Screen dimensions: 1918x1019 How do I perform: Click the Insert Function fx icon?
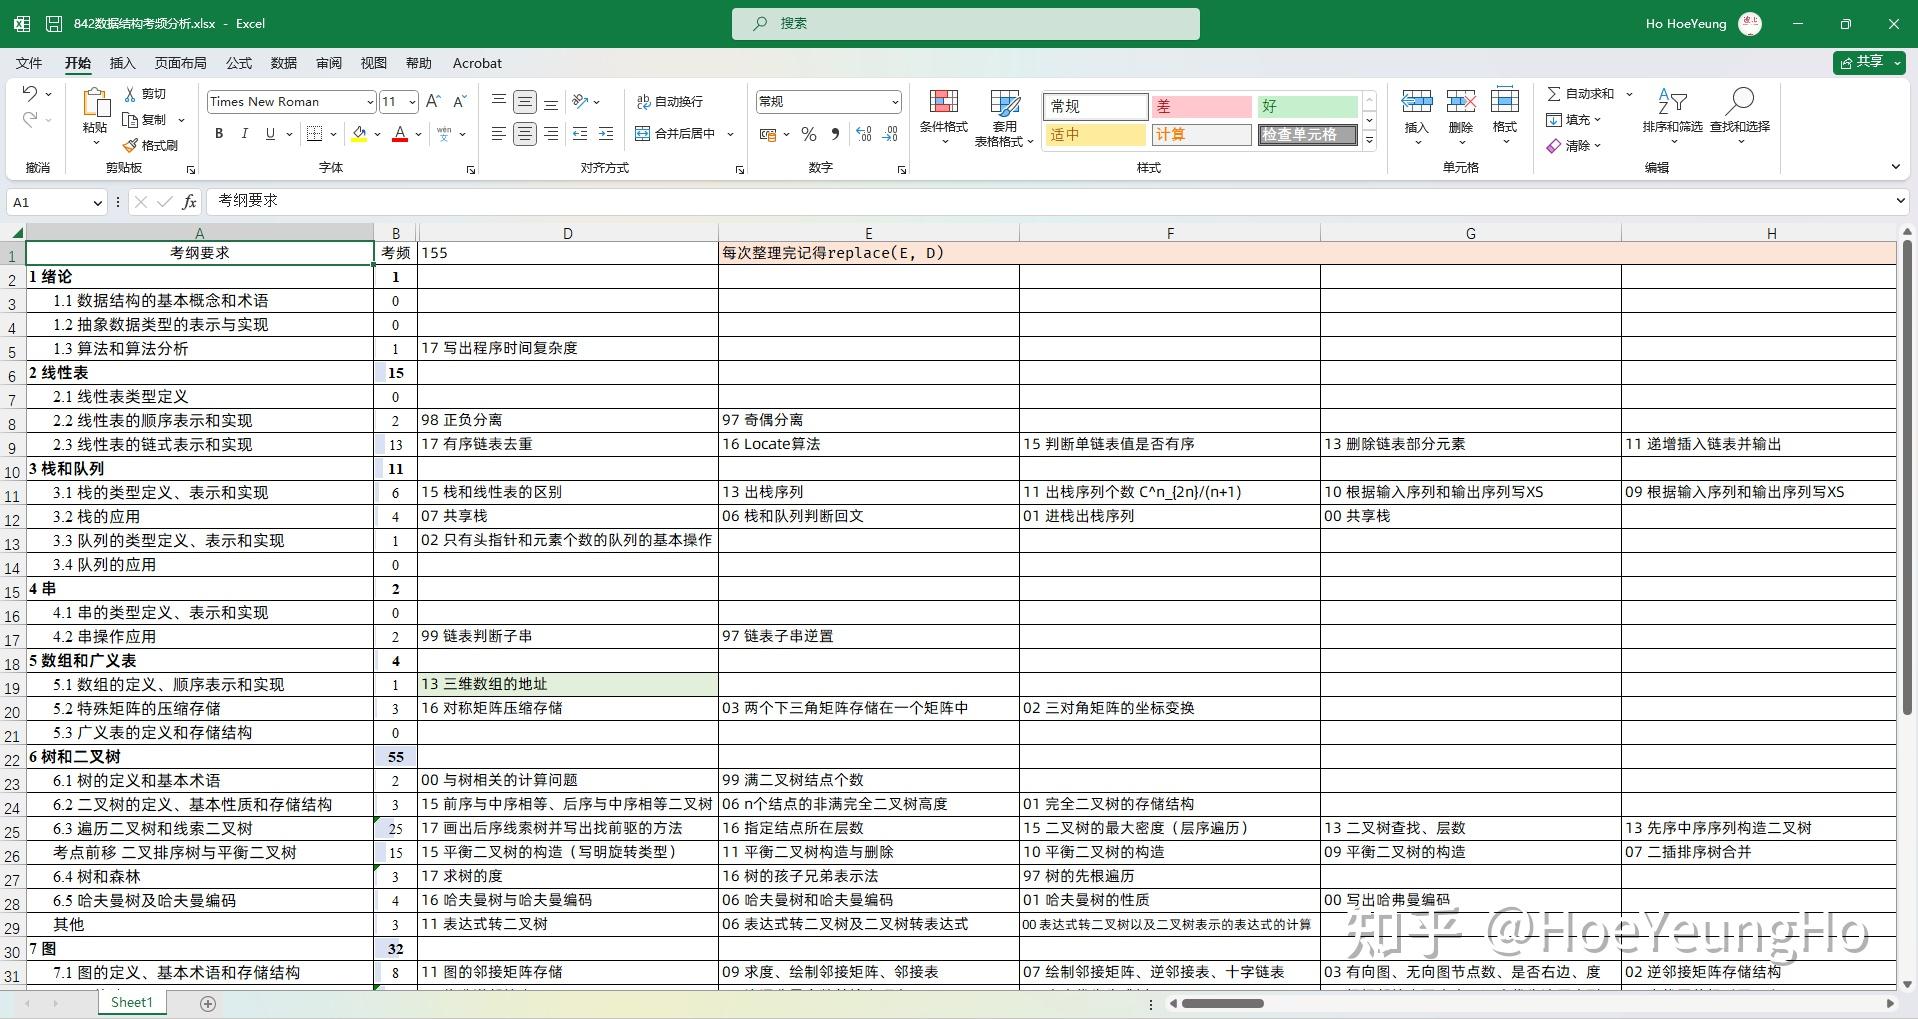point(189,202)
